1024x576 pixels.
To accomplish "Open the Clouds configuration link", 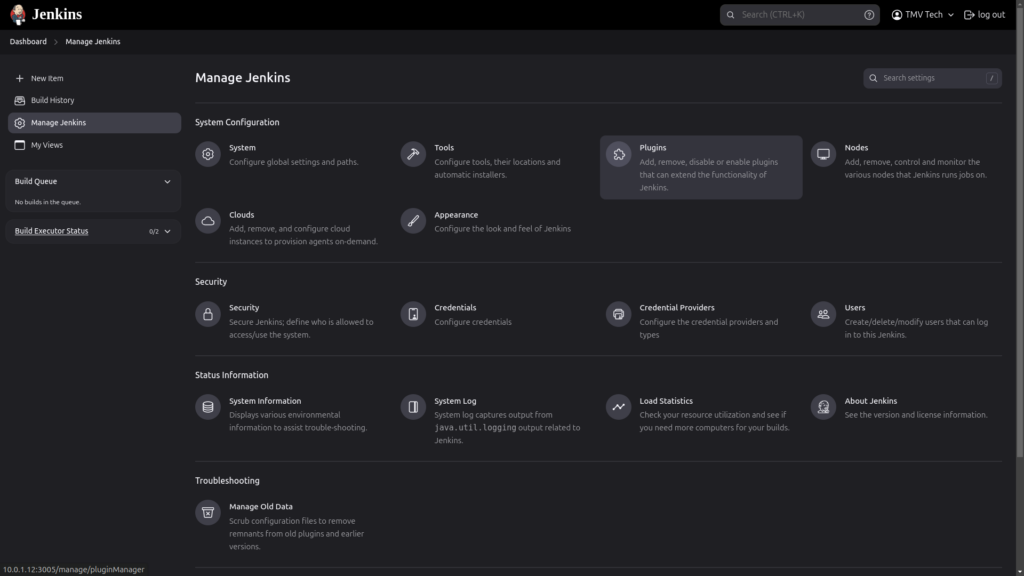I will [289, 228].
